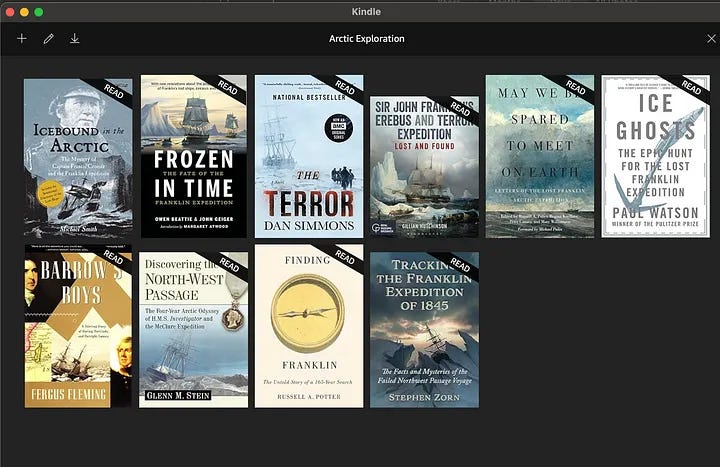This screenshot has height=467, width=720.
Task: Open Icebound in the Arctic book
Action: click(78, 158)
